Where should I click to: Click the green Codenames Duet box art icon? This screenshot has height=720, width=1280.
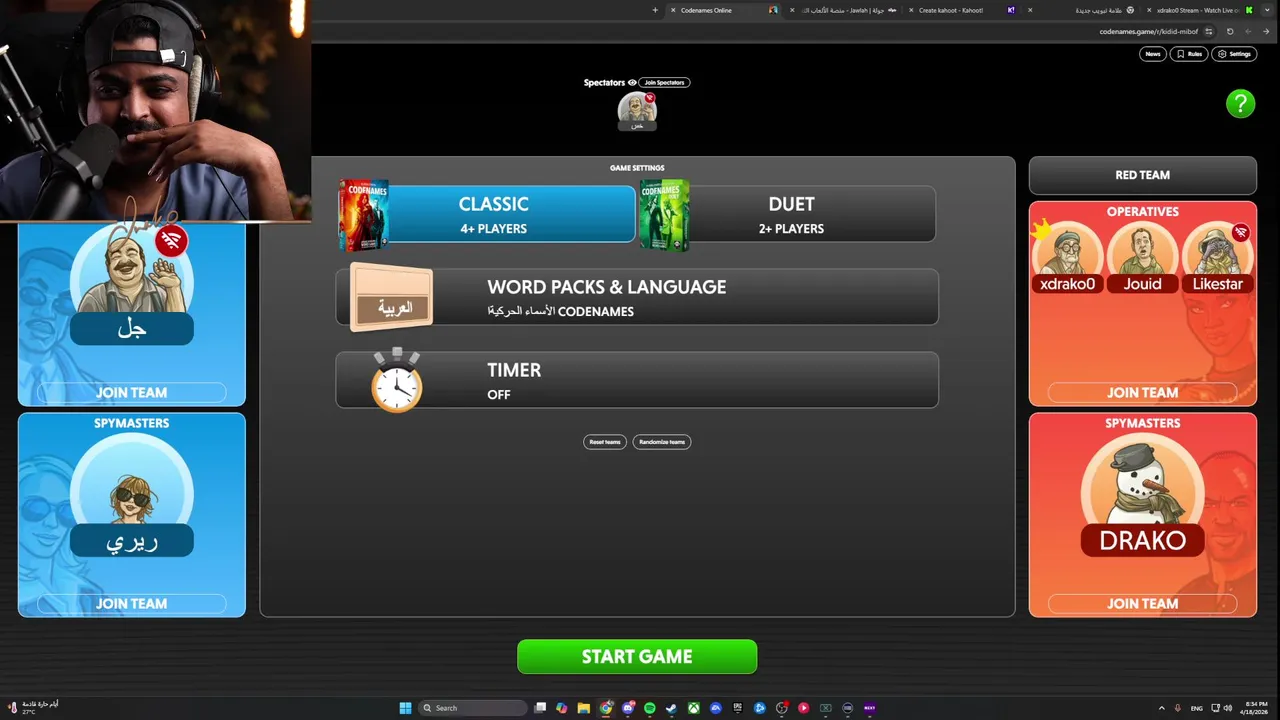click(x=664, y=215)
